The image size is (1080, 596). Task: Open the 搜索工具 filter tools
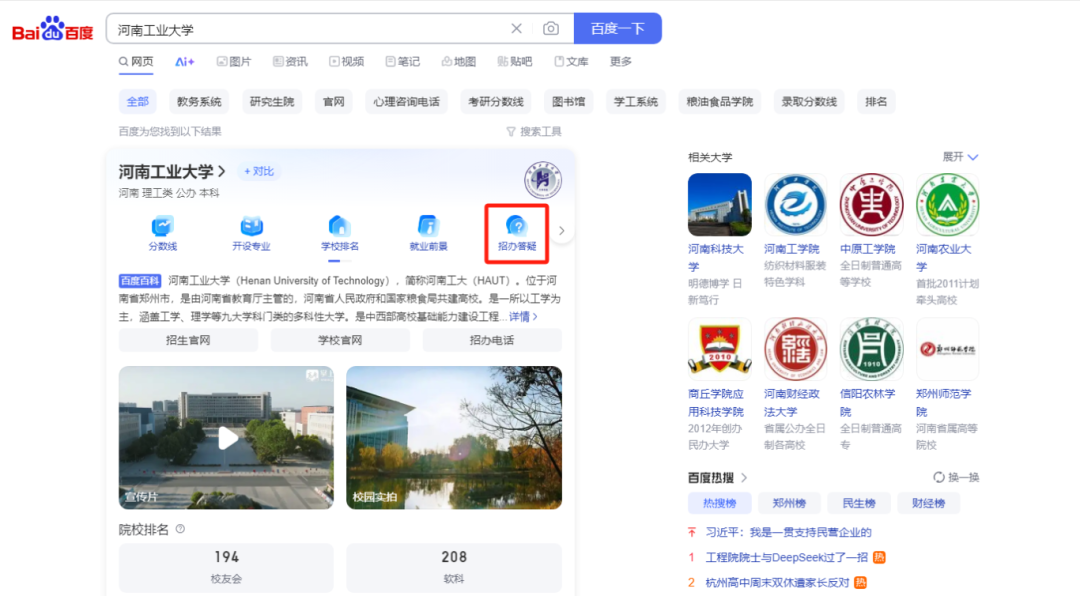click(535, 131)
